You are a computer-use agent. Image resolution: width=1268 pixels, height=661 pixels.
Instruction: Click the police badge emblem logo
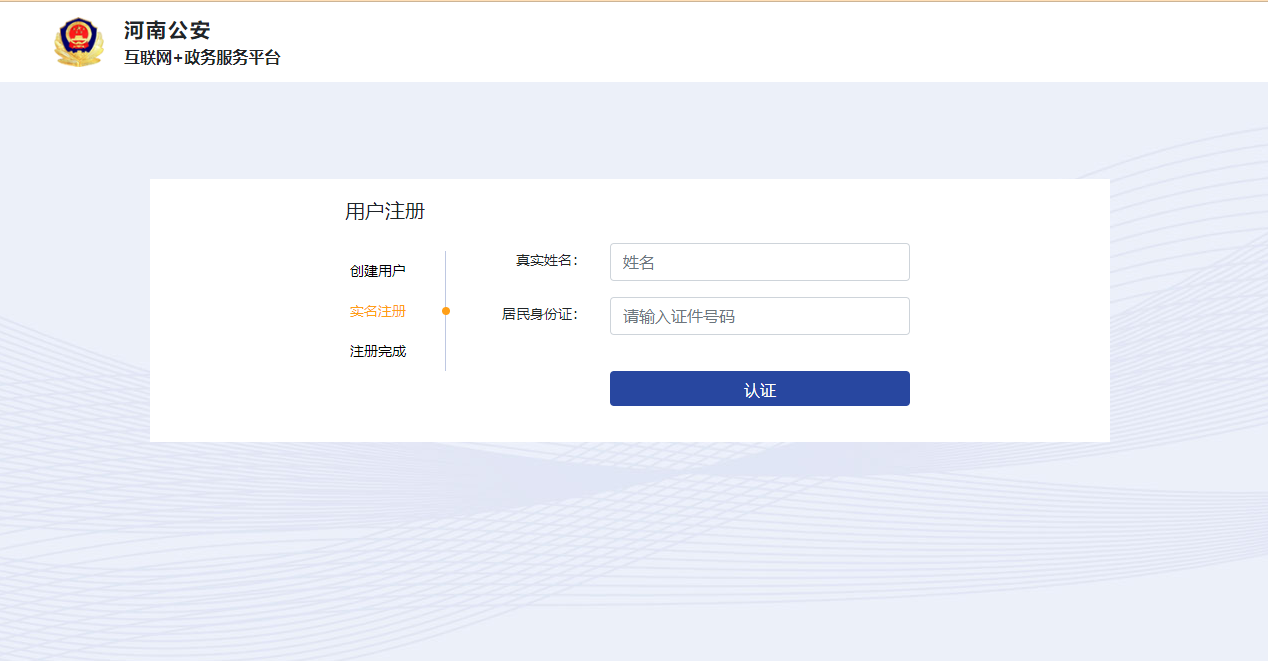tap(78, 42)
